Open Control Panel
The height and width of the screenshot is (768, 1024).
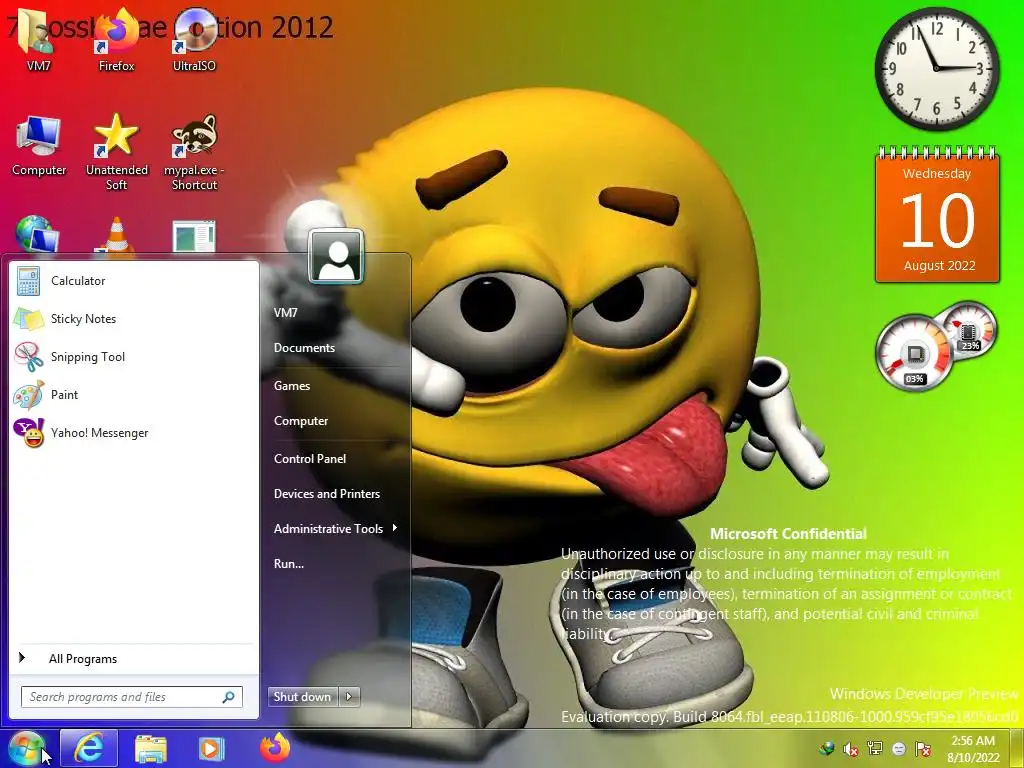click(x=310, y=459)
